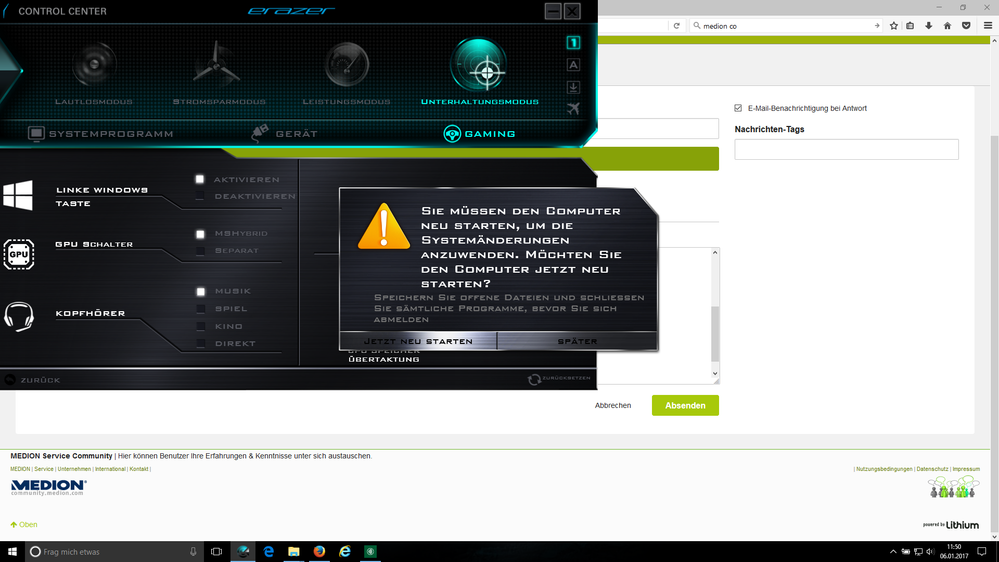Screen dimensions: 999x562
Task: Bookmark page with the star icon
Action: pos(893,26)
